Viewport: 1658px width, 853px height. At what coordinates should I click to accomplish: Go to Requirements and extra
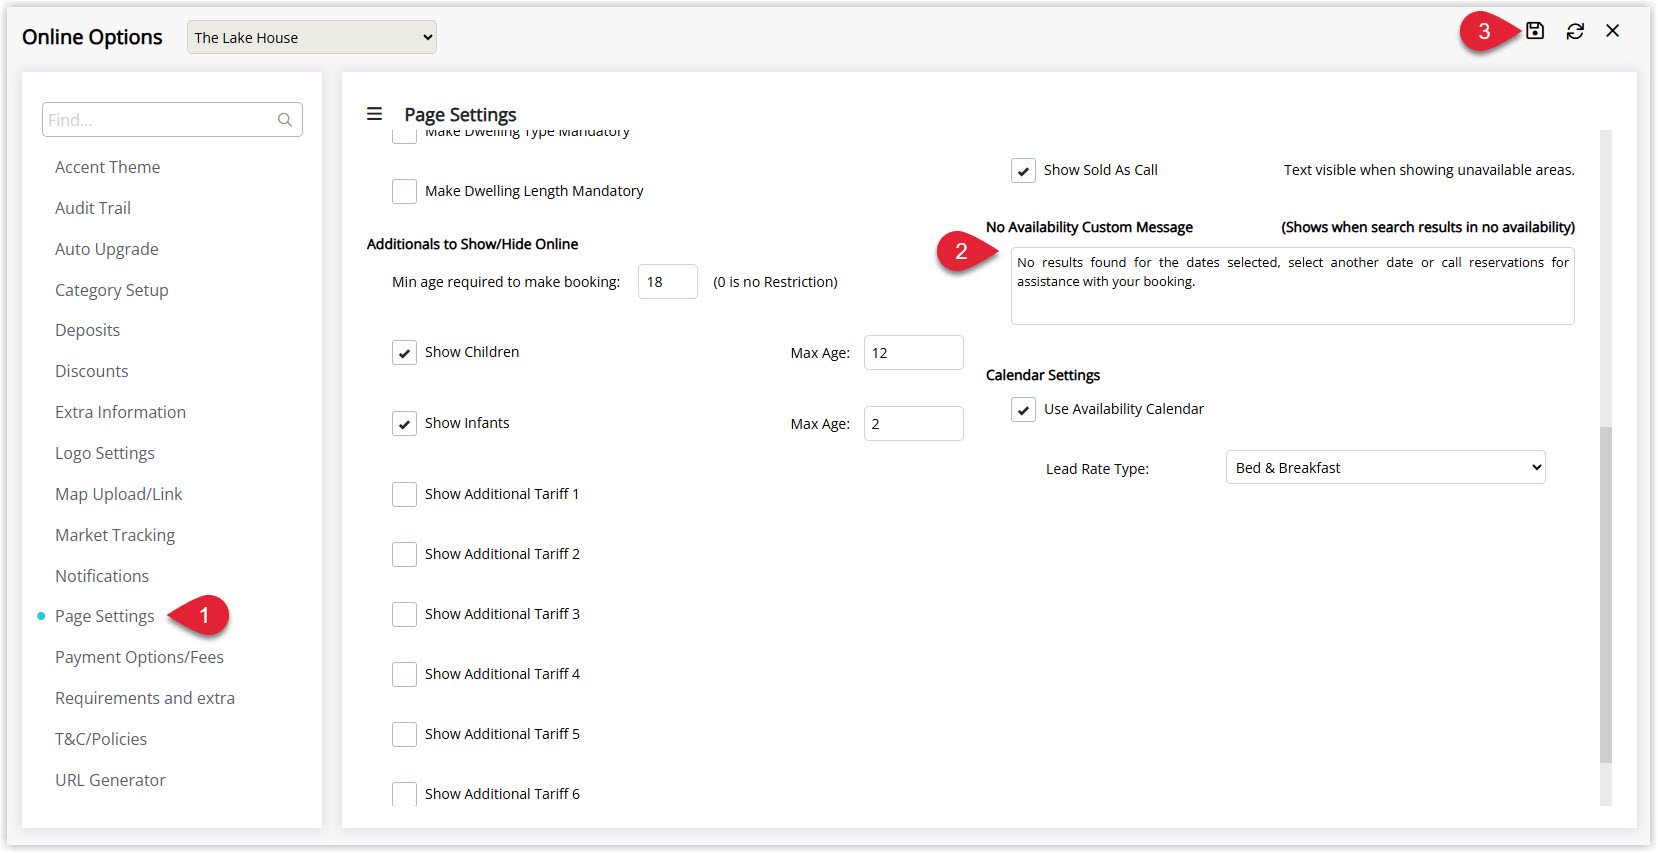point(145,698)
